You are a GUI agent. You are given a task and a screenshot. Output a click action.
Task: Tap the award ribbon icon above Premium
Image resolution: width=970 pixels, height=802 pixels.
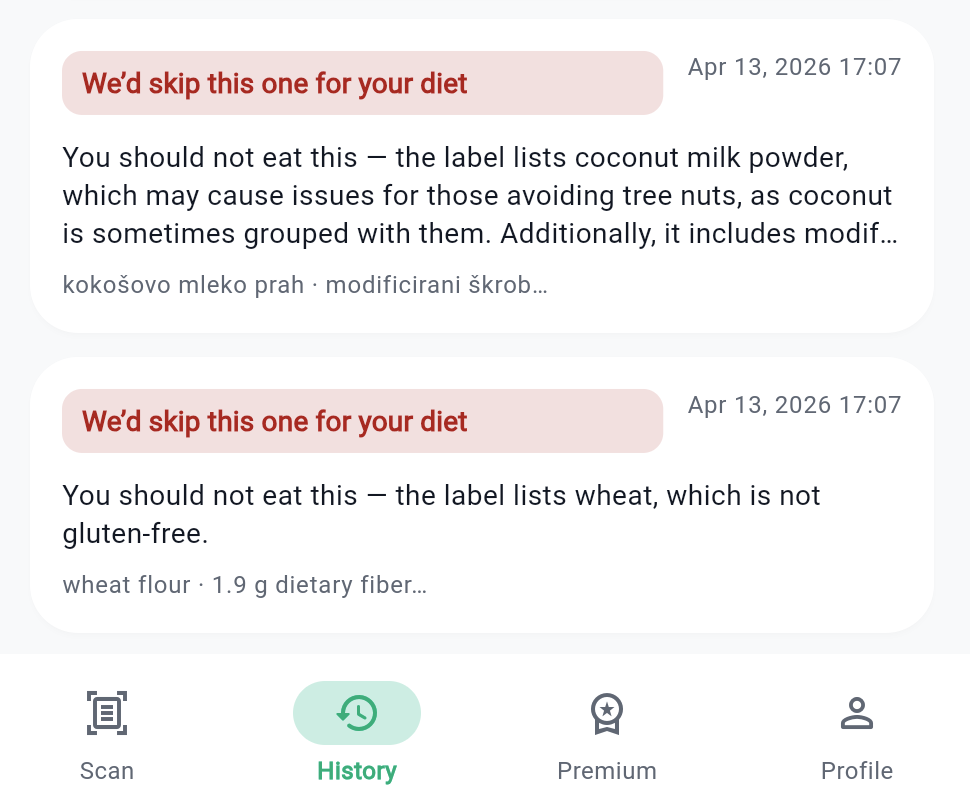607,713
